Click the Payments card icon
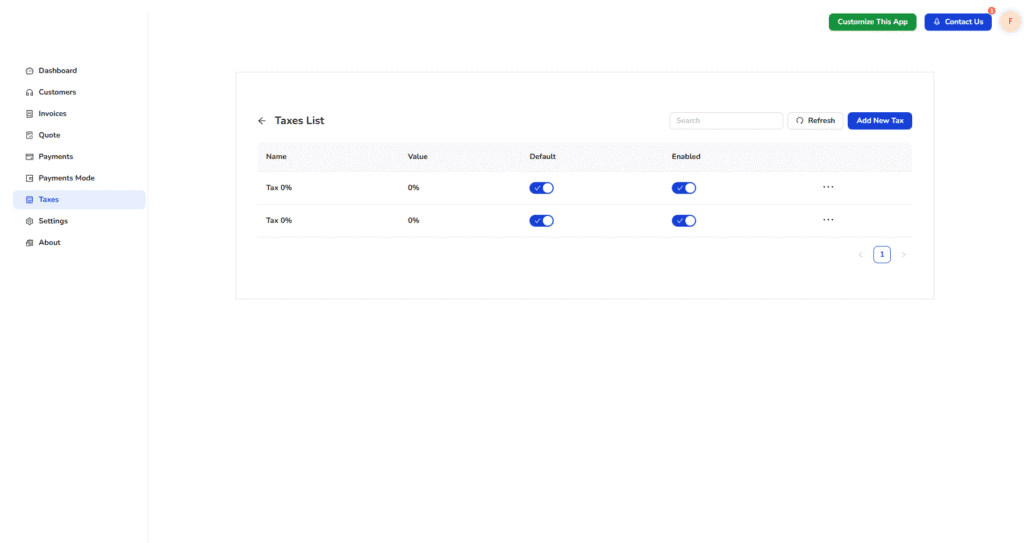The height and width of the screenshot is (543, 1024). (30, 157)
